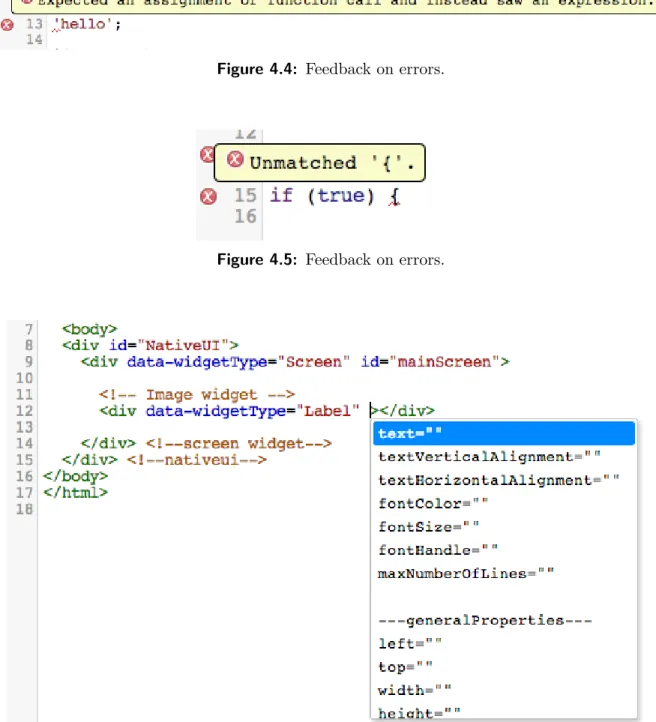Viewport: 656px width, 722px height.
Task: Click the squiggled opening brace on line 15
Action: point(395,197)
